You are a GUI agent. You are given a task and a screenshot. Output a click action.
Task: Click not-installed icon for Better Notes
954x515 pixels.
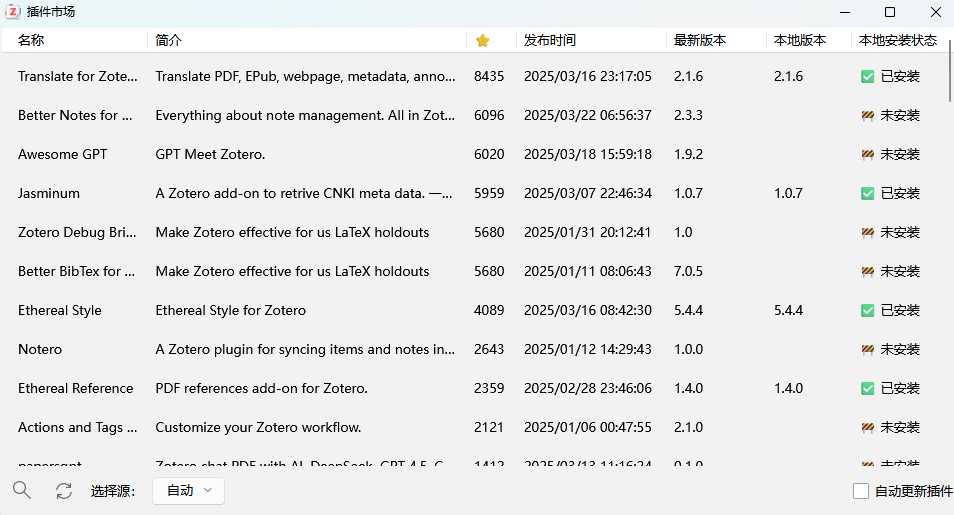pyautogui.click(x=868, y=116)
